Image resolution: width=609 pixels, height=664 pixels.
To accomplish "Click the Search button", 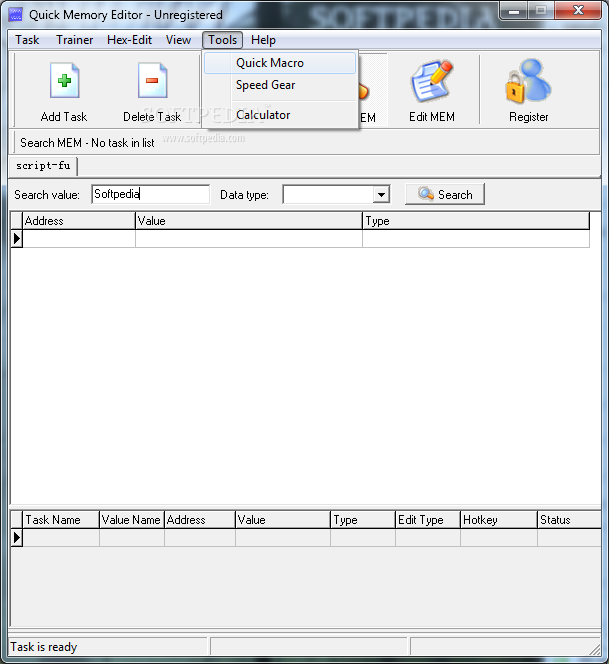I will [x=445, y=194].
